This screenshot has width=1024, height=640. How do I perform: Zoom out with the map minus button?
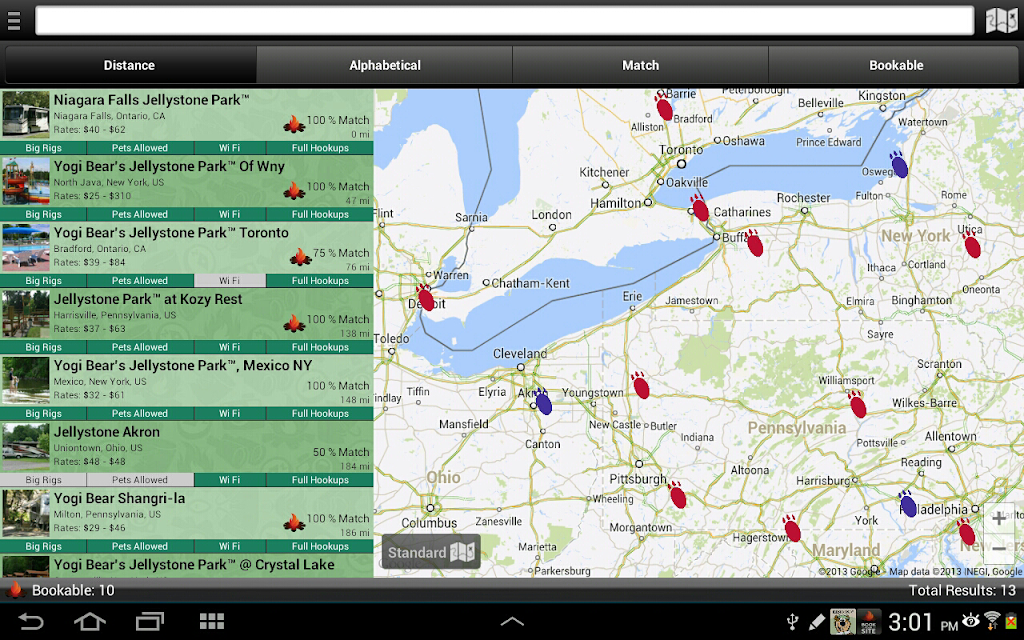tap(999, 549)
